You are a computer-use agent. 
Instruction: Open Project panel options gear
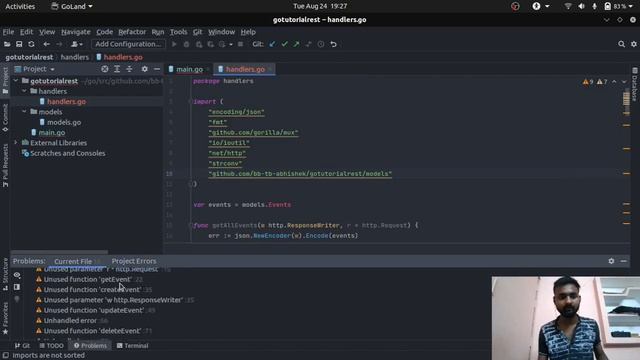point(144,69)
